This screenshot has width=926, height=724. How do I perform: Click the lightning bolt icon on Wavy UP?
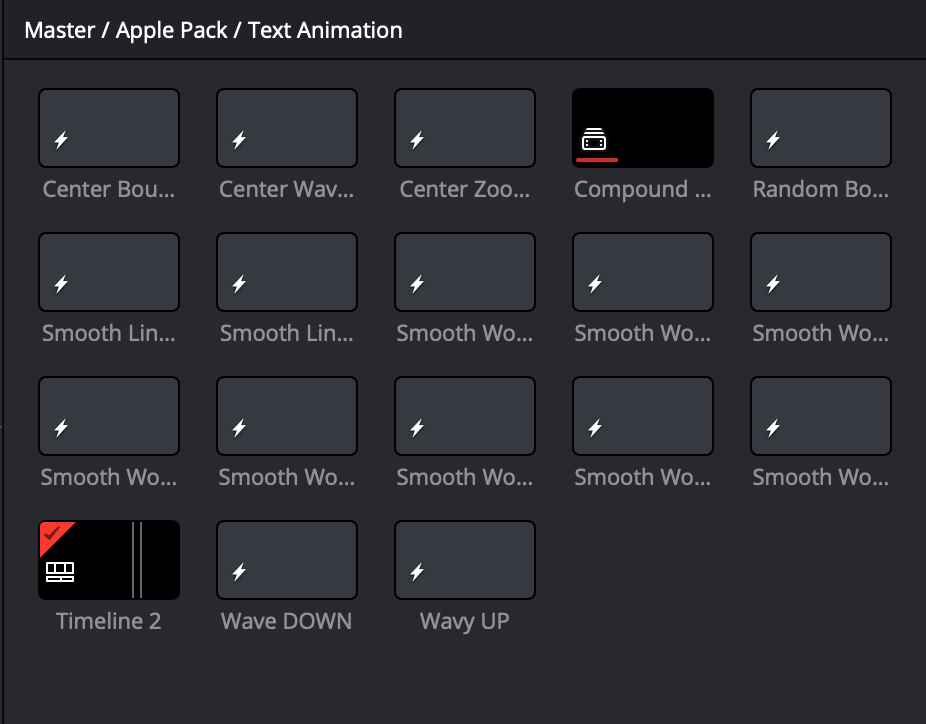[x=417, y=573]
